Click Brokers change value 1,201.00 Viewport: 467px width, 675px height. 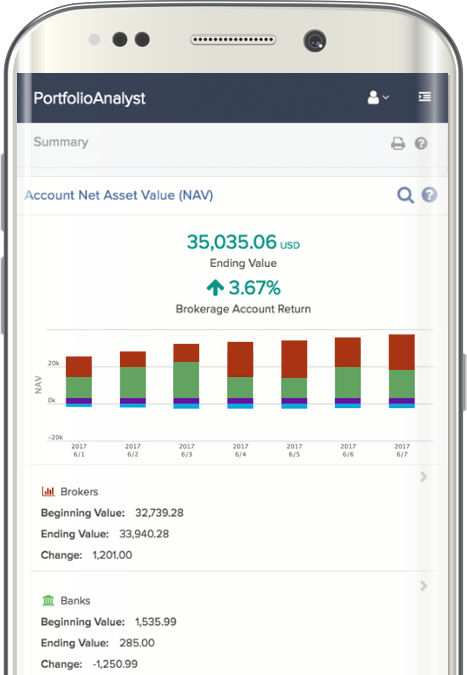[x=112, y=555]
